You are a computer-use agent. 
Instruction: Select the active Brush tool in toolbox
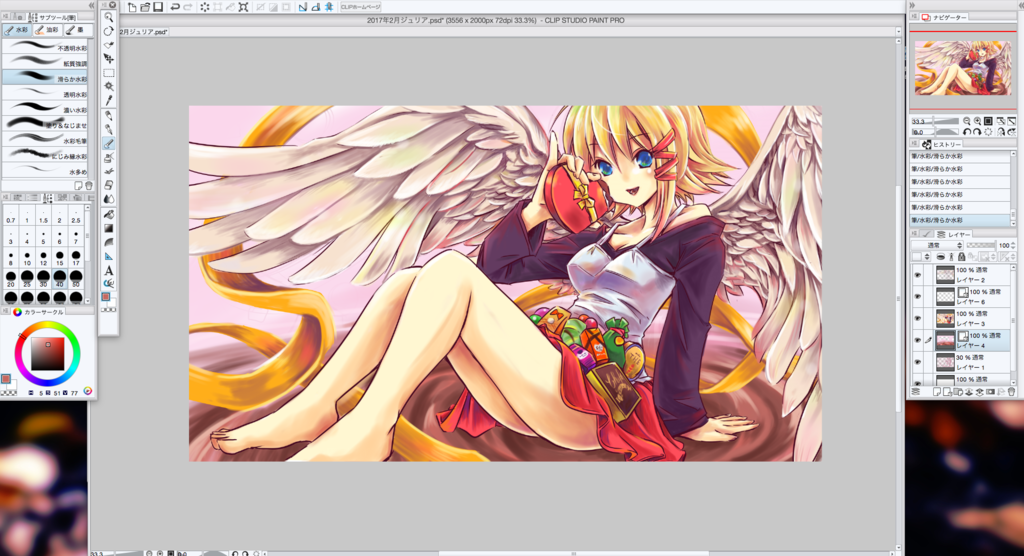(x=108, y=143)
